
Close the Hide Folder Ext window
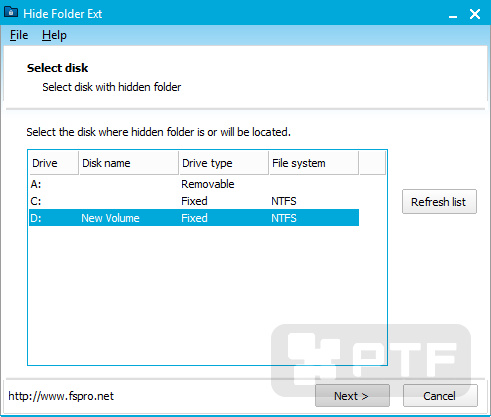(475, 14)
